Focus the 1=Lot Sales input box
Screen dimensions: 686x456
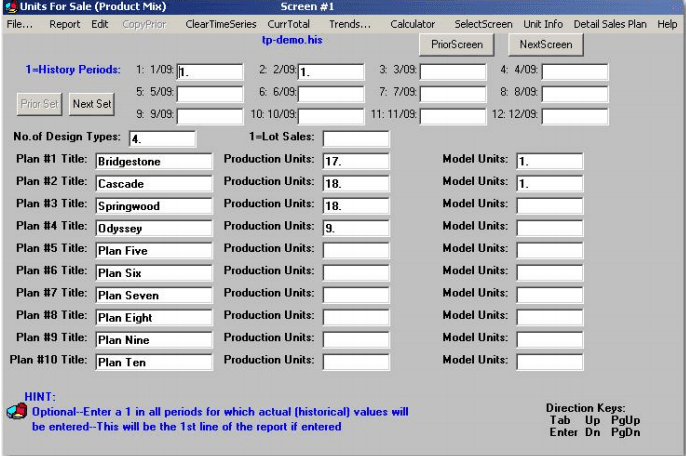355,138
